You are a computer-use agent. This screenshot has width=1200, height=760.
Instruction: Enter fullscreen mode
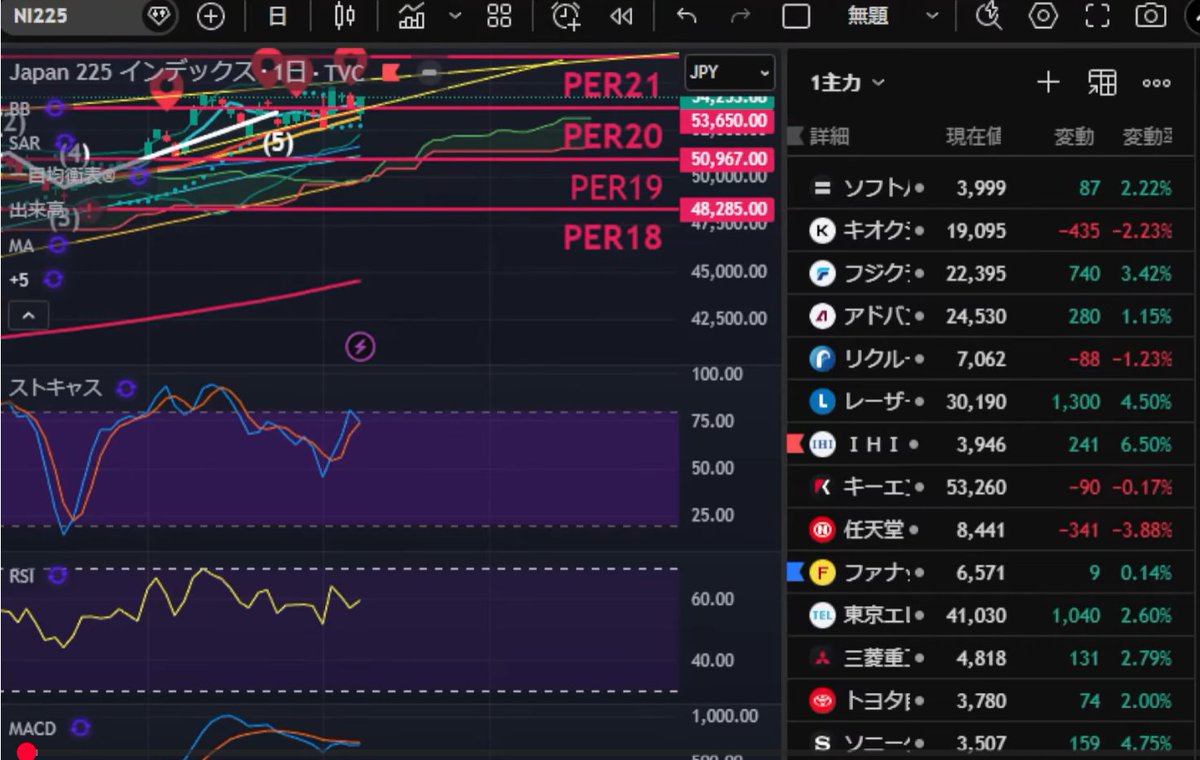click(x=1098, y=16)
